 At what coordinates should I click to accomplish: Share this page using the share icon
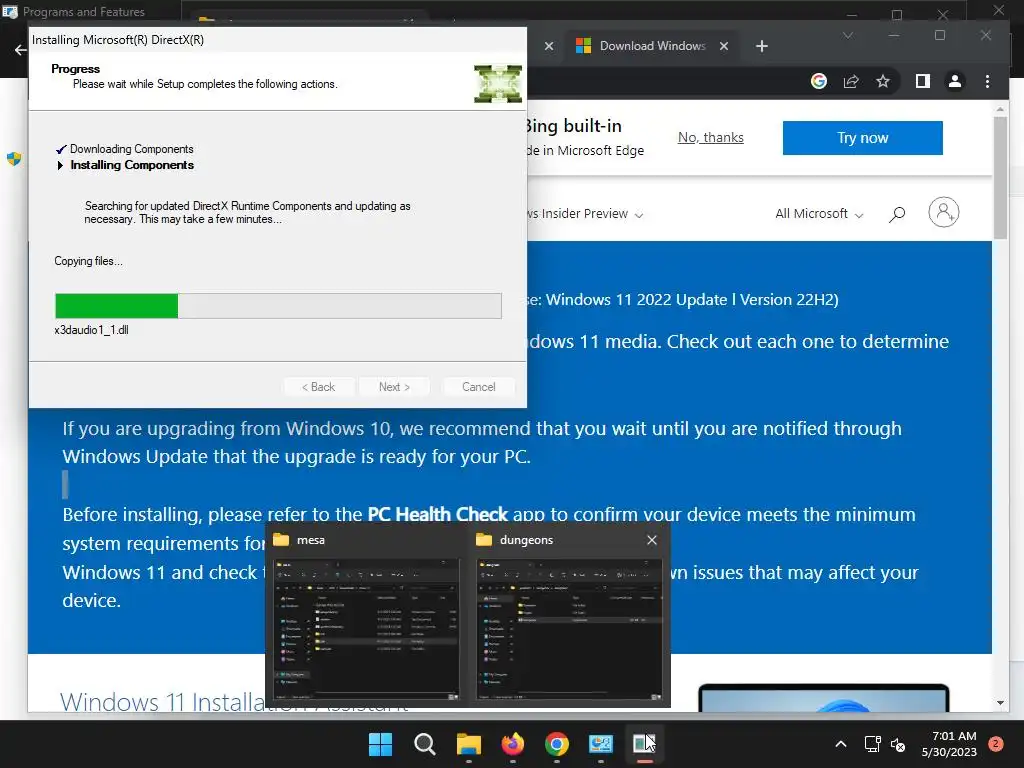[851, 81]
